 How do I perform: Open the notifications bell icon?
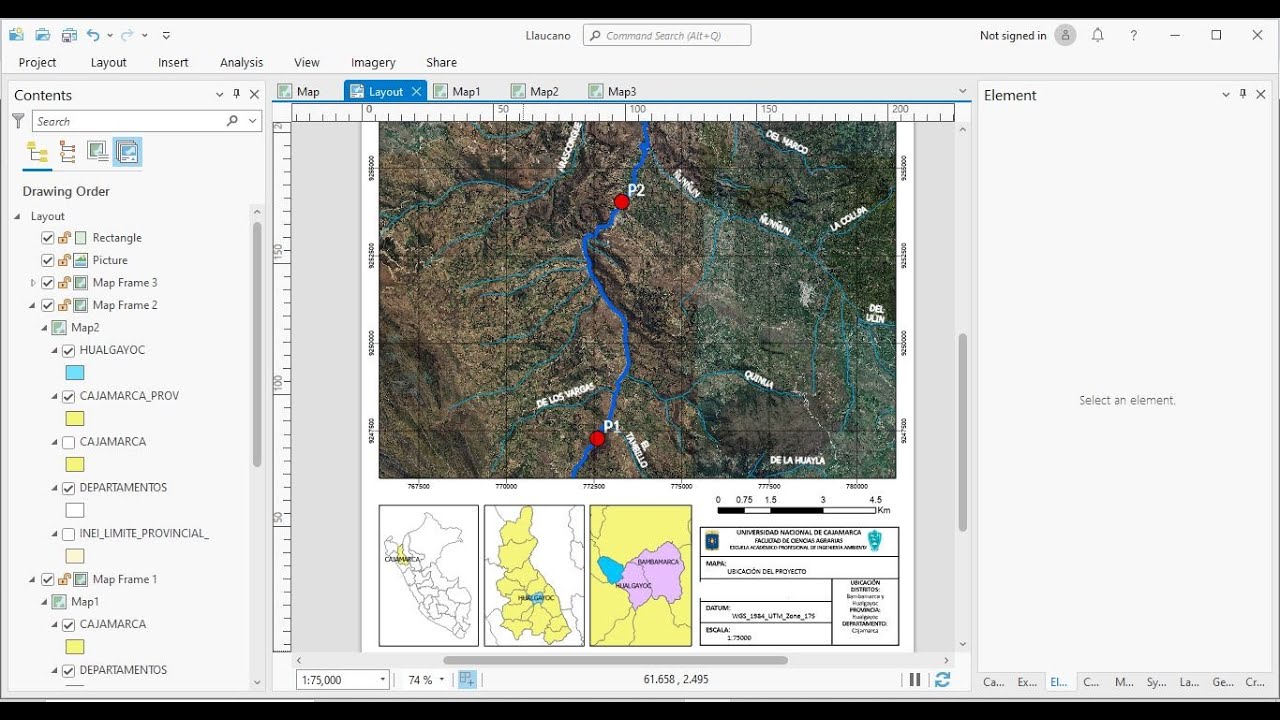click(x=1098, y=35)
